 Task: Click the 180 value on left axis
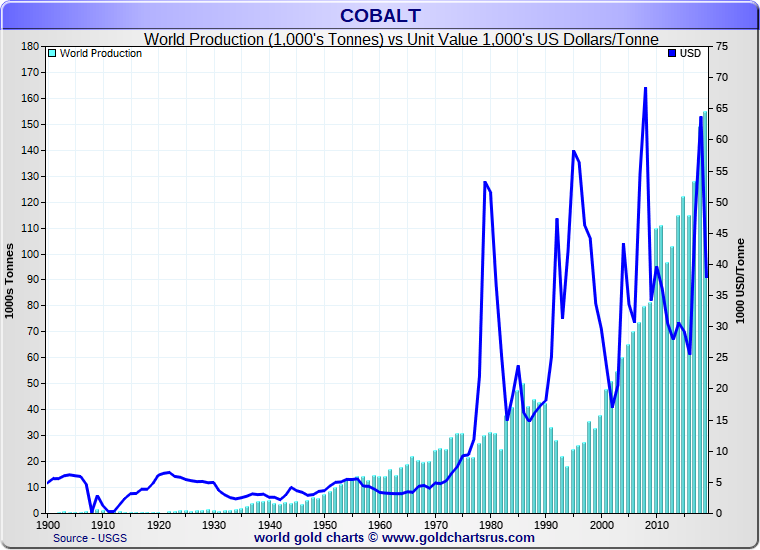pos(29,47)
